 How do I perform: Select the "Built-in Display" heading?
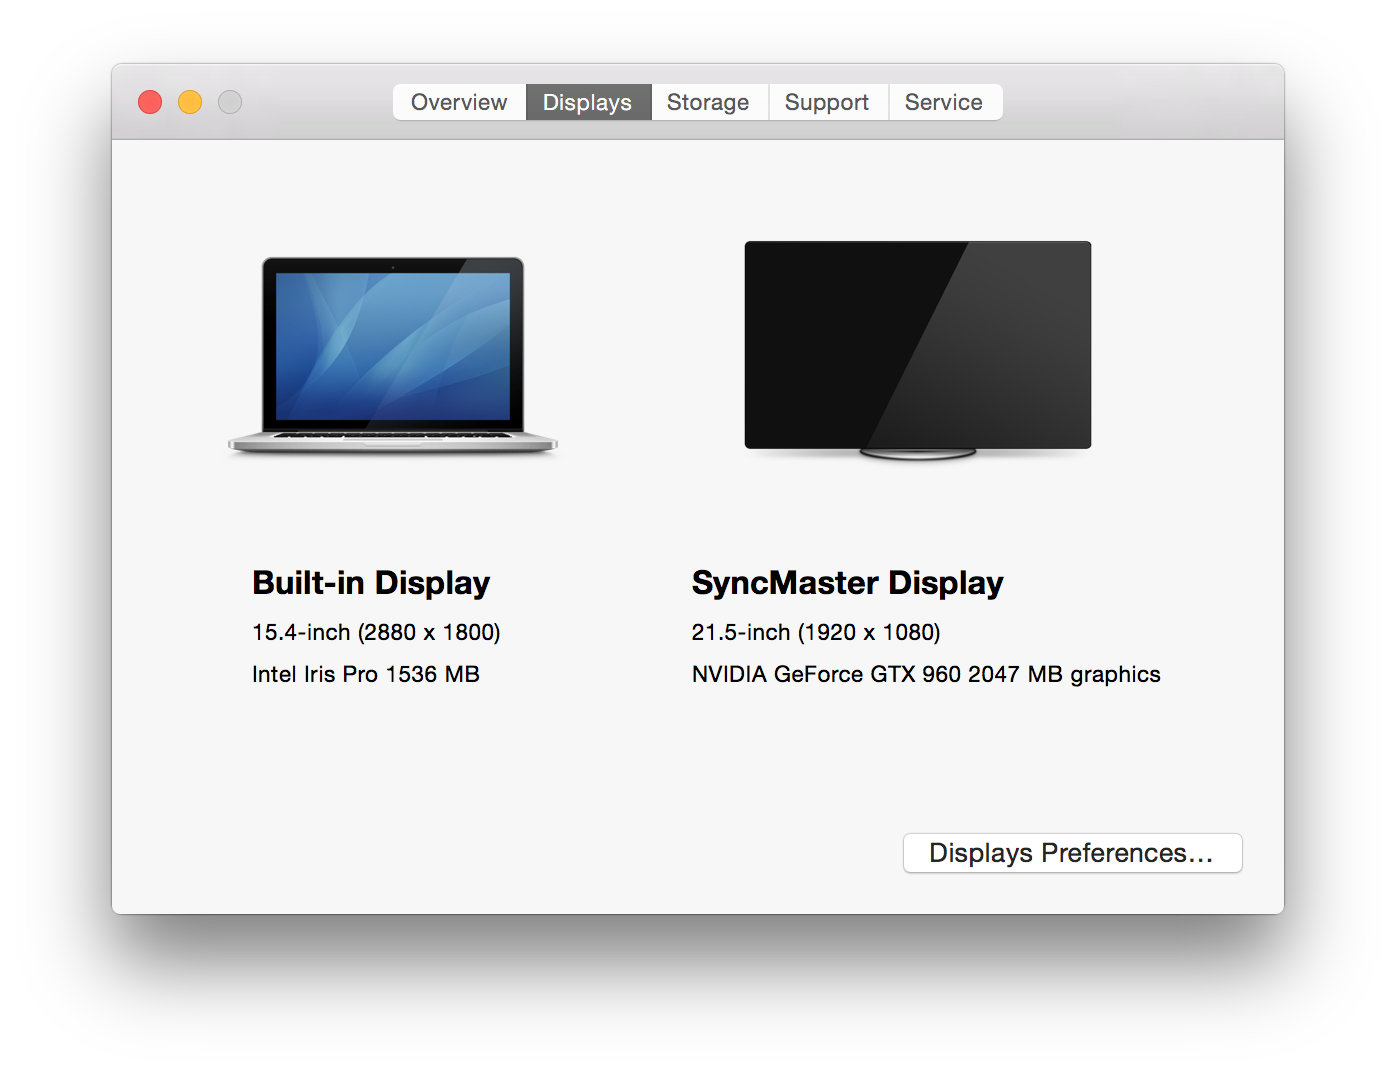pos(371,583)
